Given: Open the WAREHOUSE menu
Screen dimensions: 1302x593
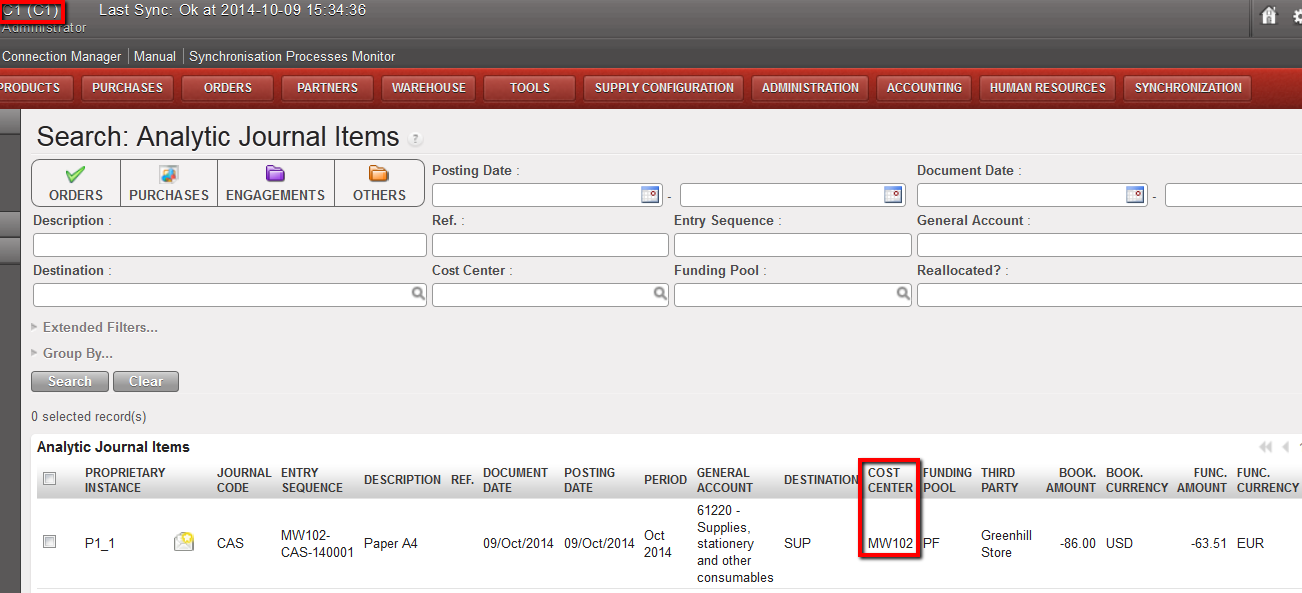Looking at the screenshot, I should (x=428, y=88).
